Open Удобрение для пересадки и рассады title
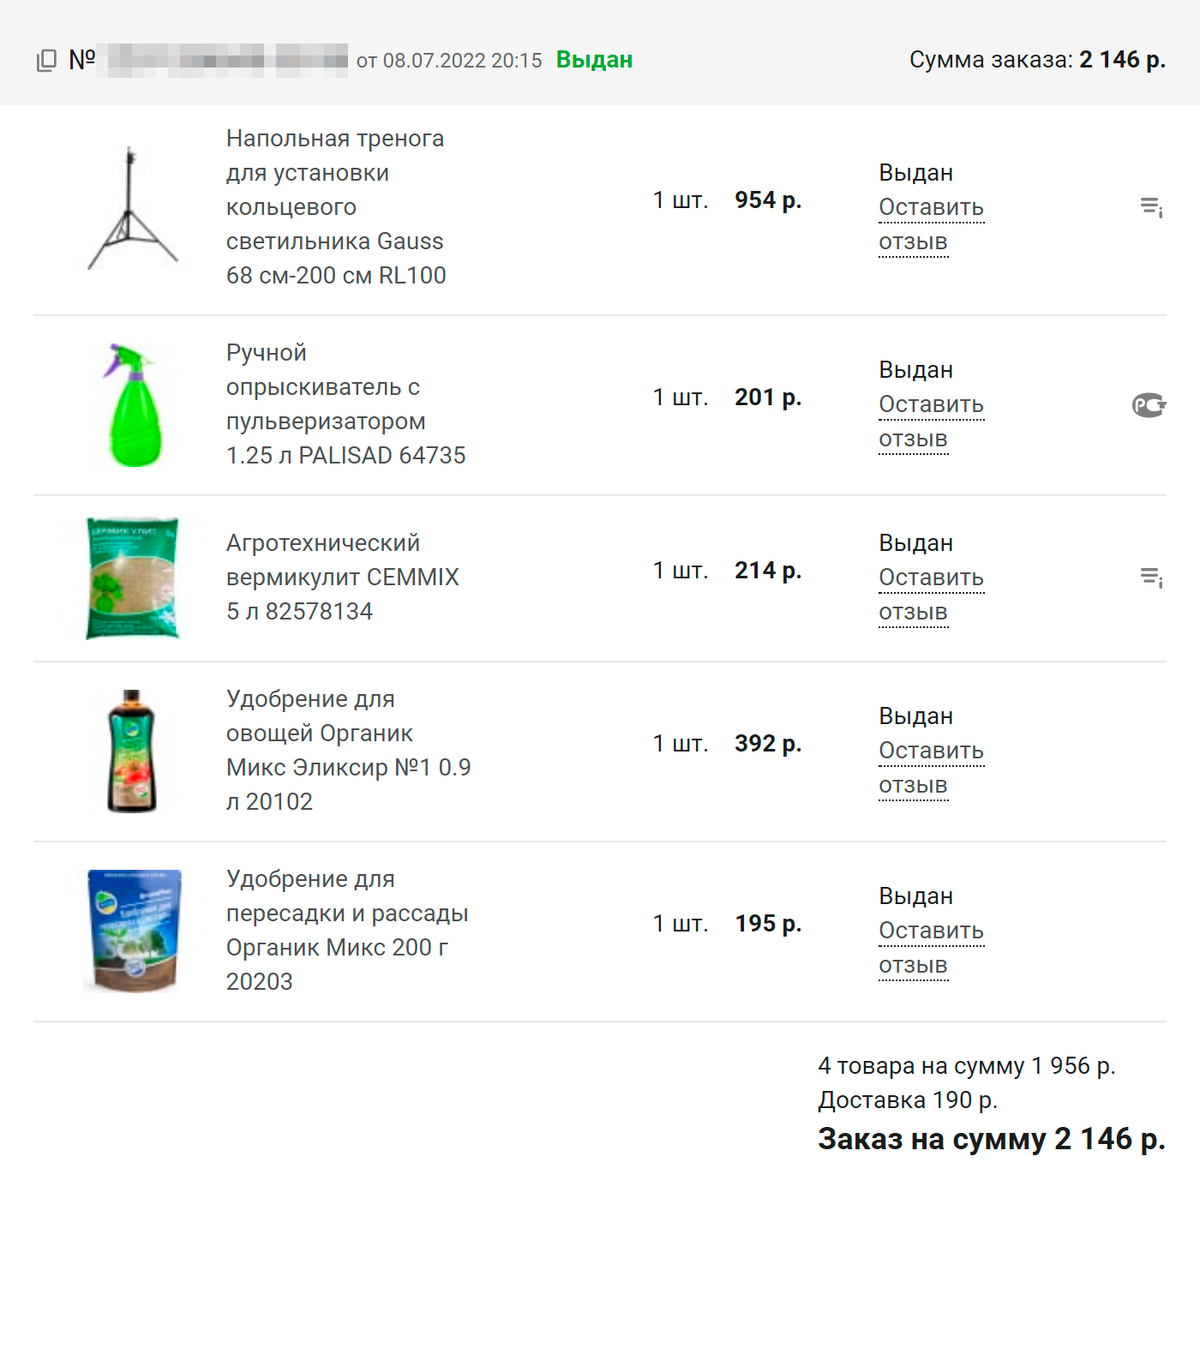The width and height of the screenshot is (1200, 1371). [347, 930]
